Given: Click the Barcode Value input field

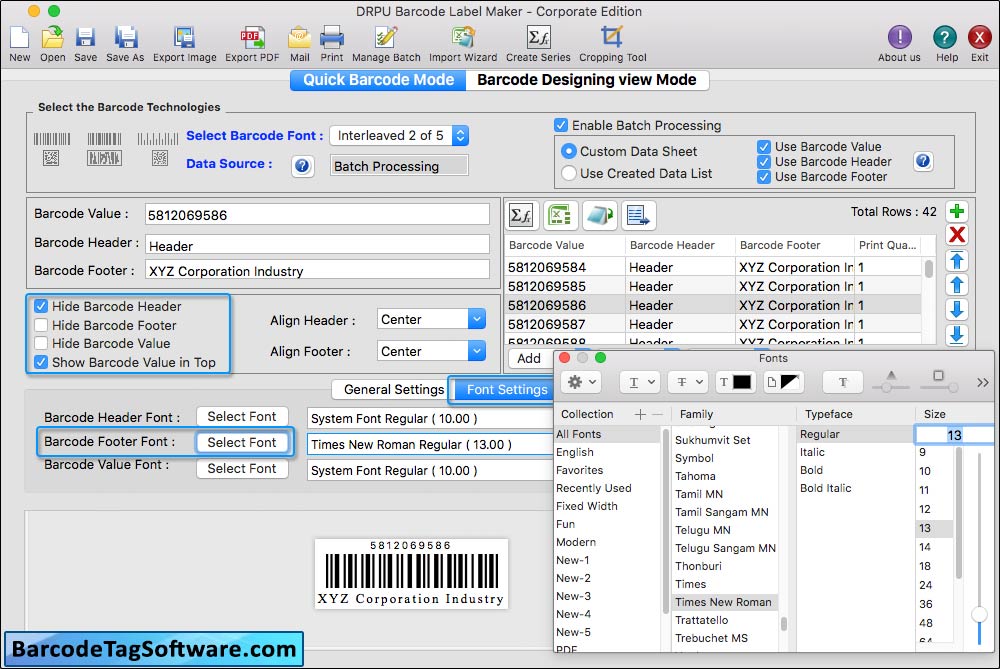Looking at the screenshot, I should click(x=317, y=215).
